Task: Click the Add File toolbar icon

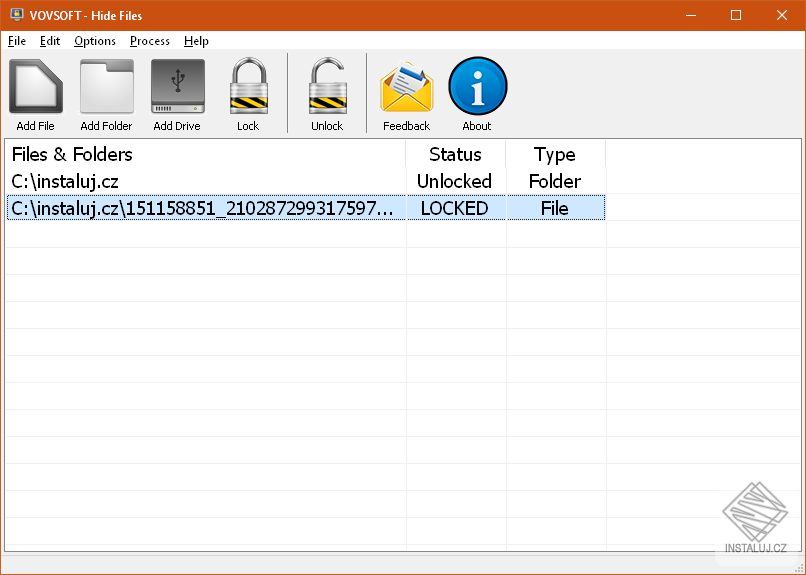Action: tap(35, 86)
